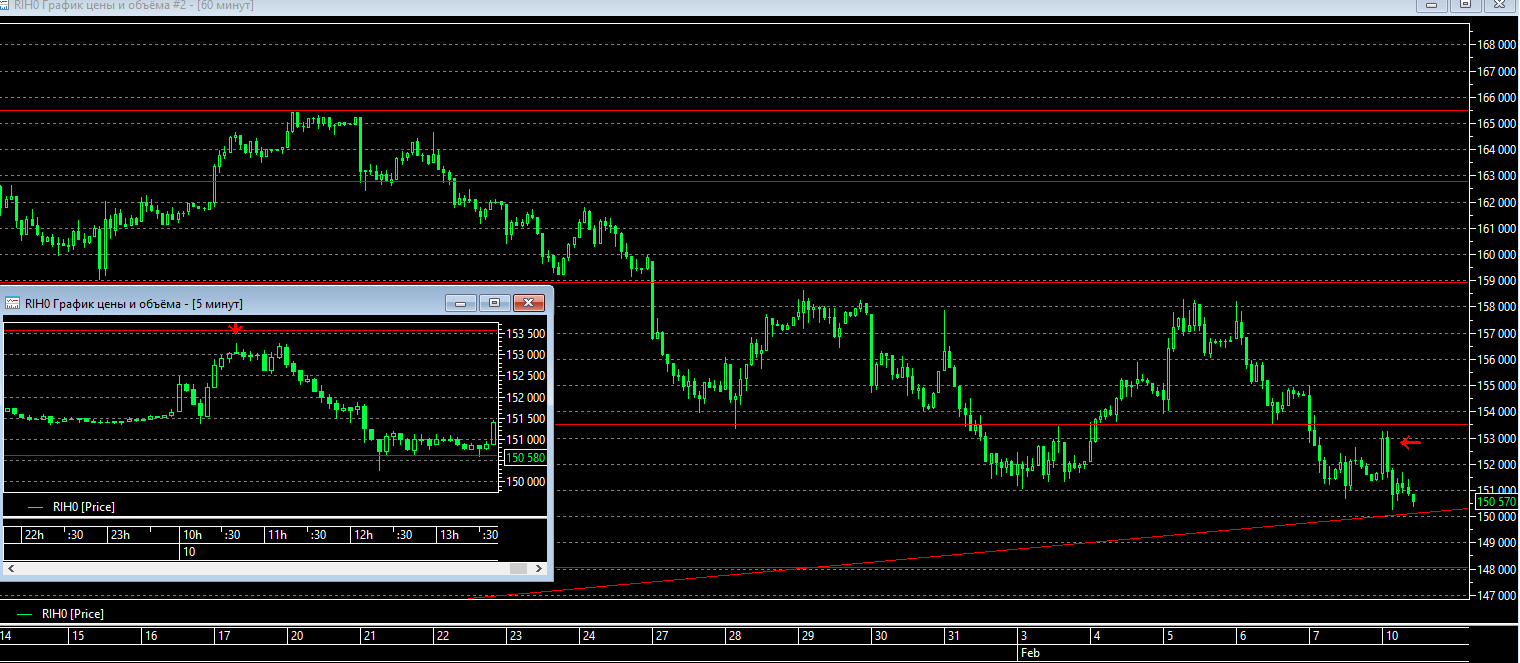Click the 12h time axis label
Viewport: 1520px width, 663px height.
tap(363, 535)
